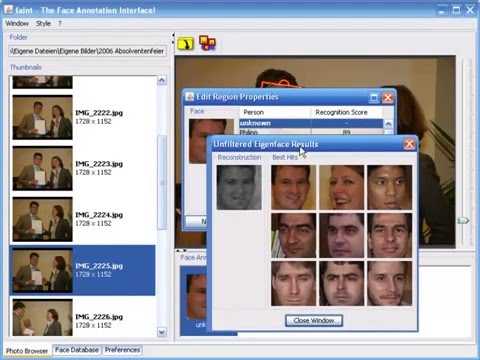Open the Window menu

pos(17,23)
